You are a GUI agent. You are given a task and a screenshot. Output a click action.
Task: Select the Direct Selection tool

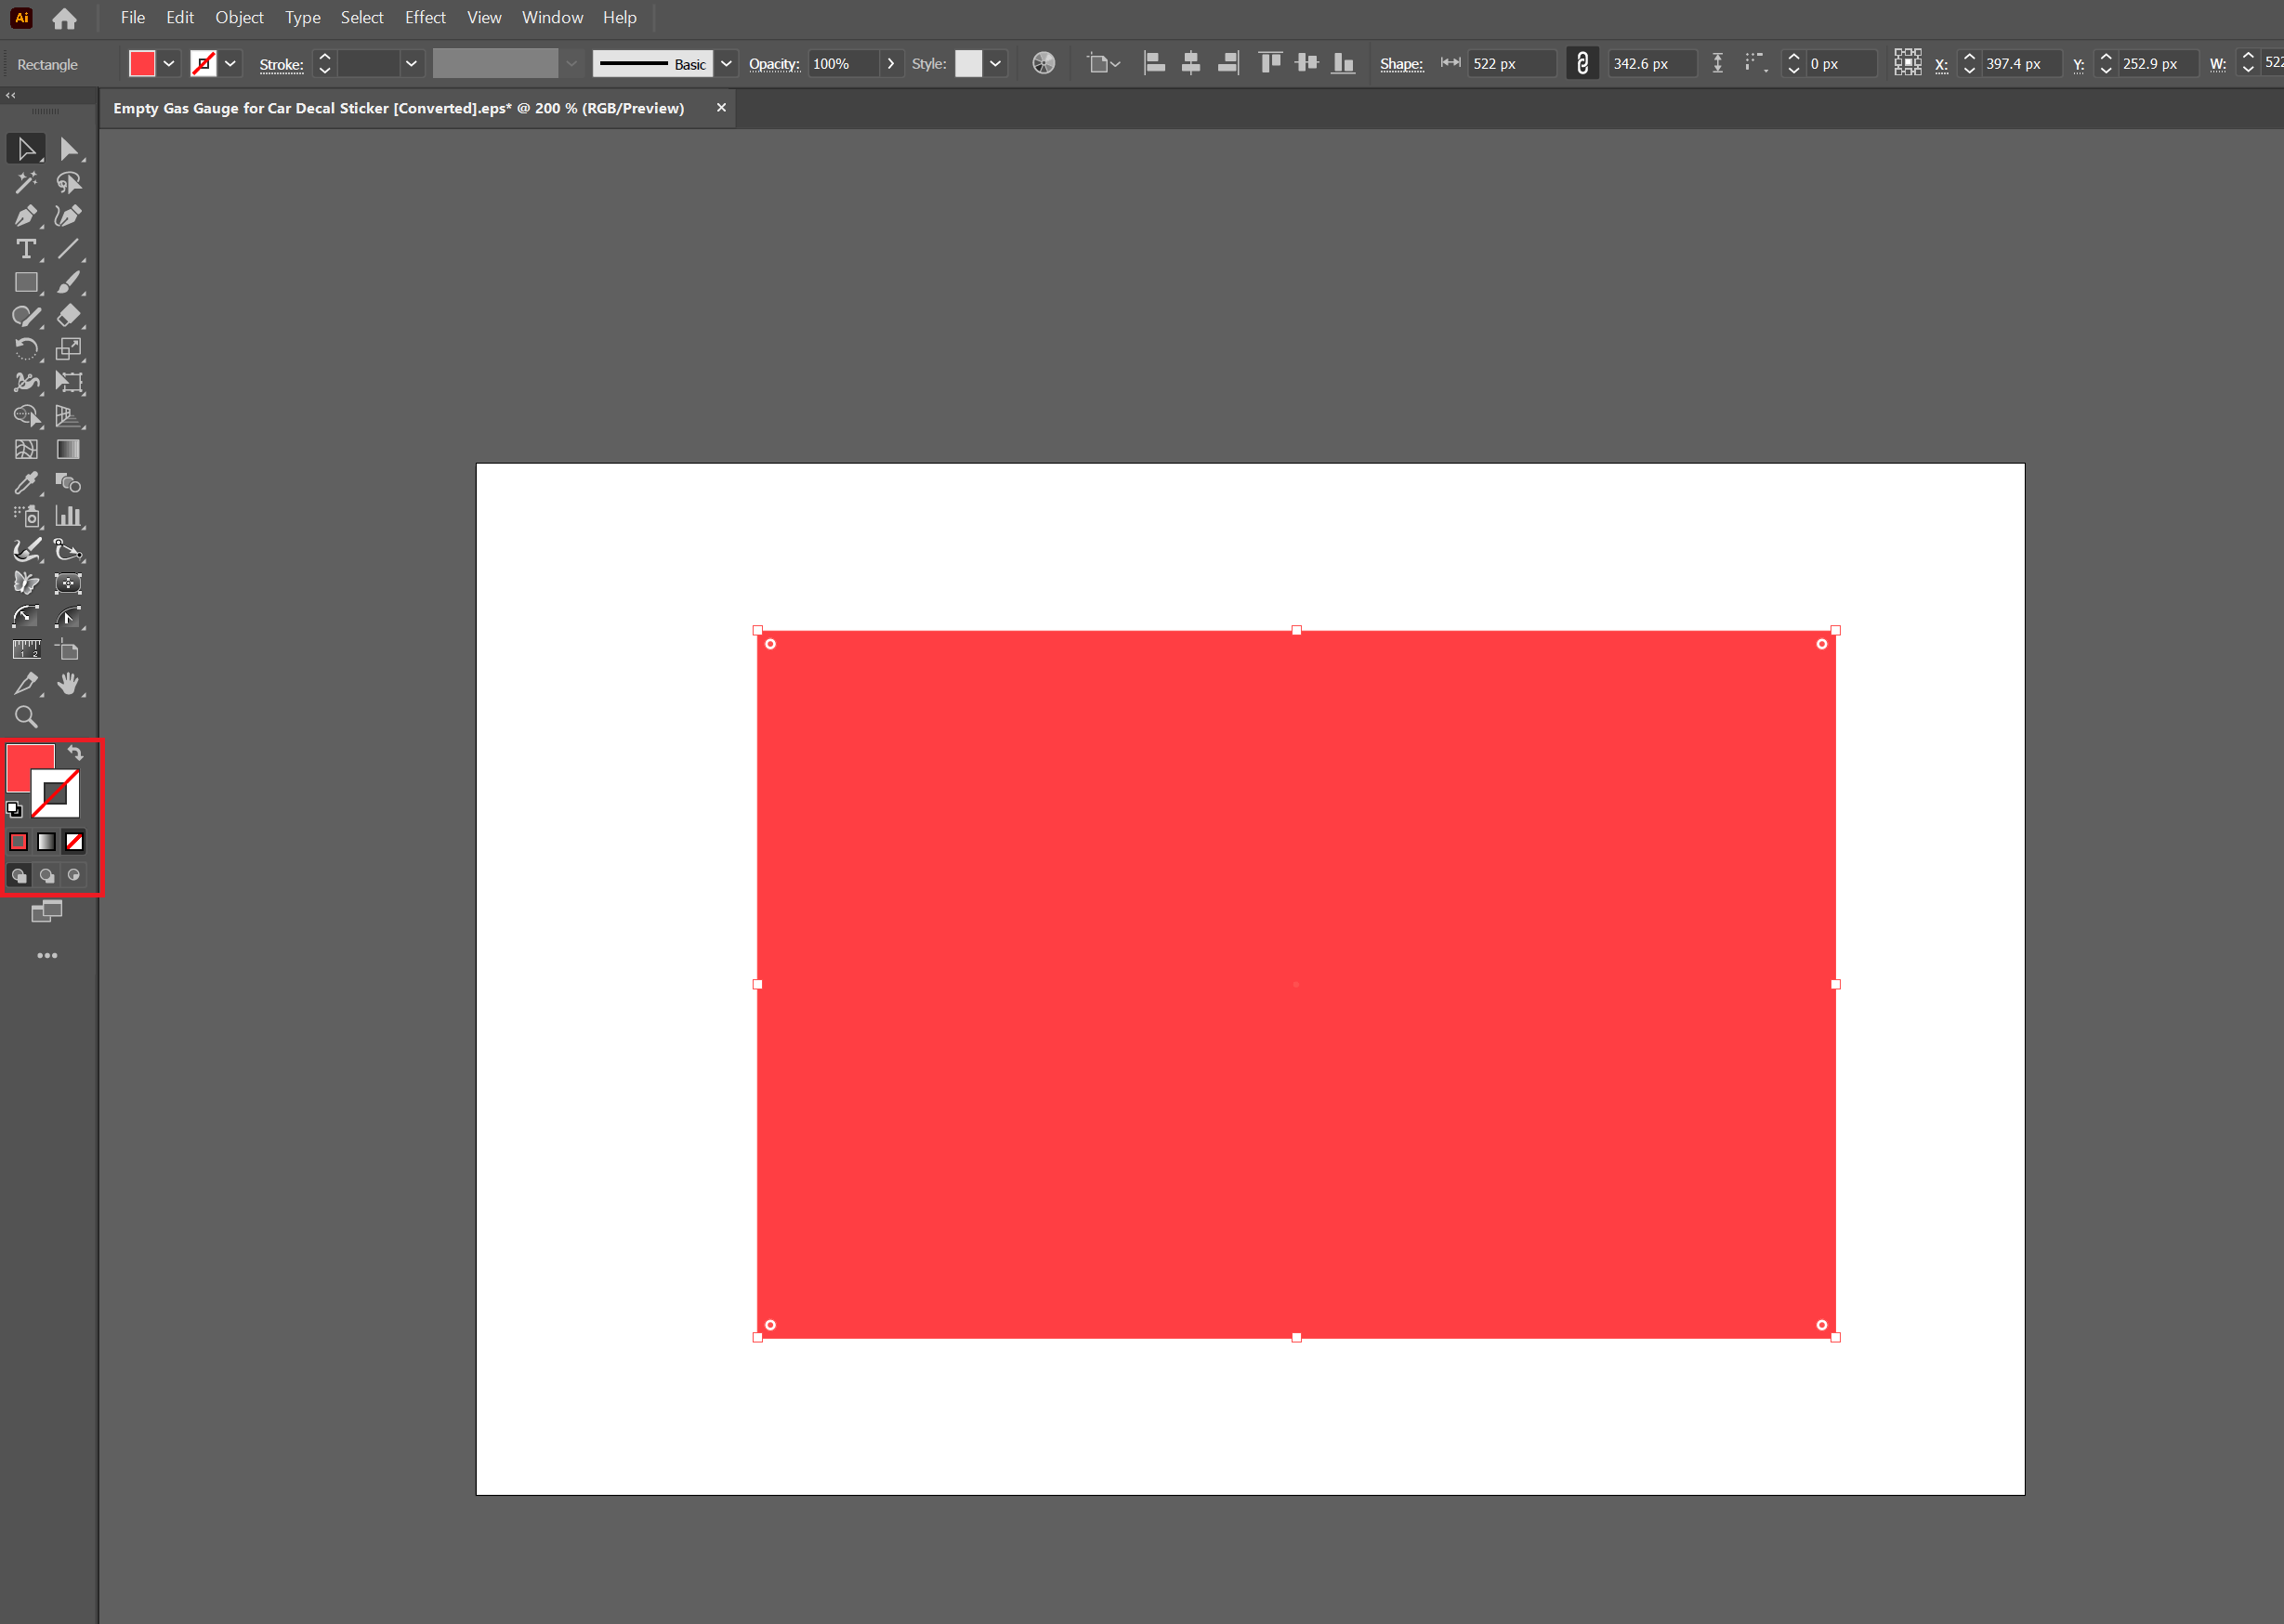coord(68,149)
